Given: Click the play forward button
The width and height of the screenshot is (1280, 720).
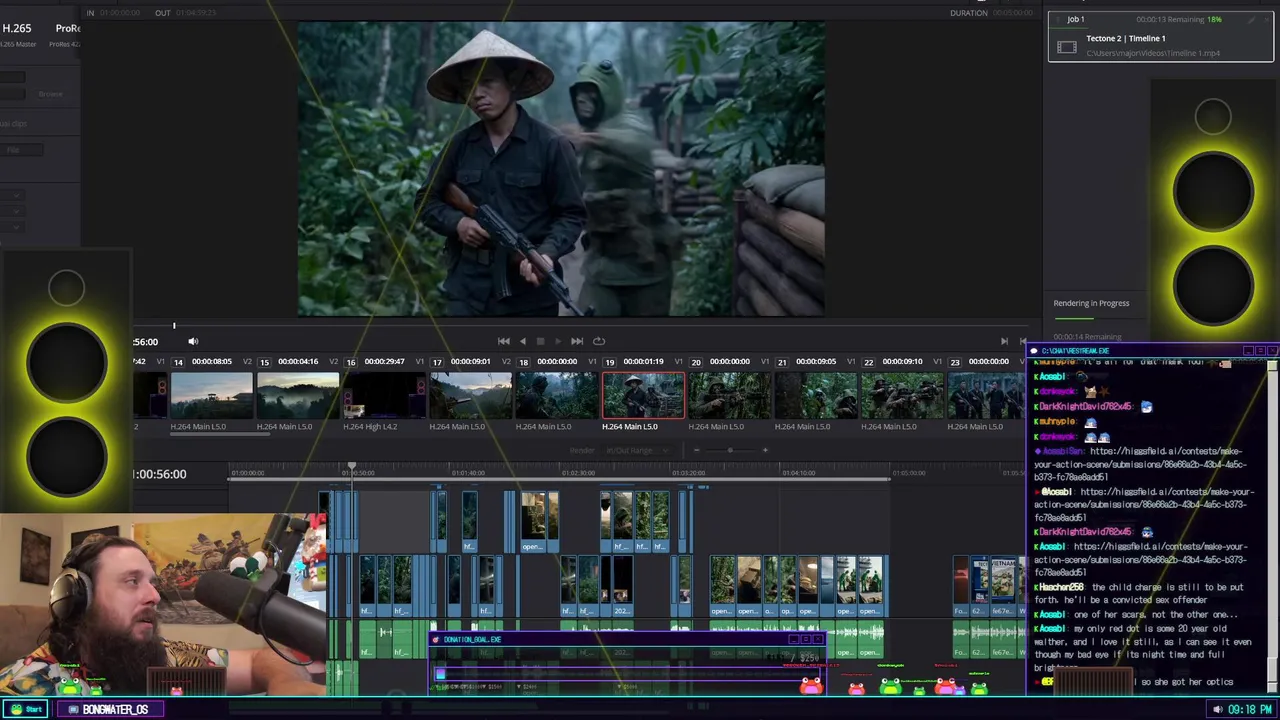Looking at the screenshot, I should [558, 341].
